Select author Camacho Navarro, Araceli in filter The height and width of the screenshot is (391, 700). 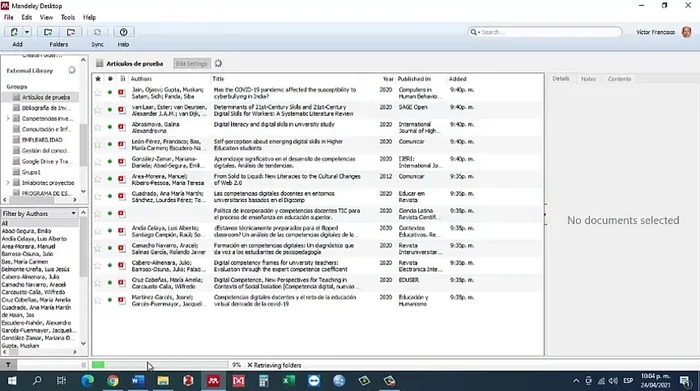pyautogui.click(x=33, y=285)
